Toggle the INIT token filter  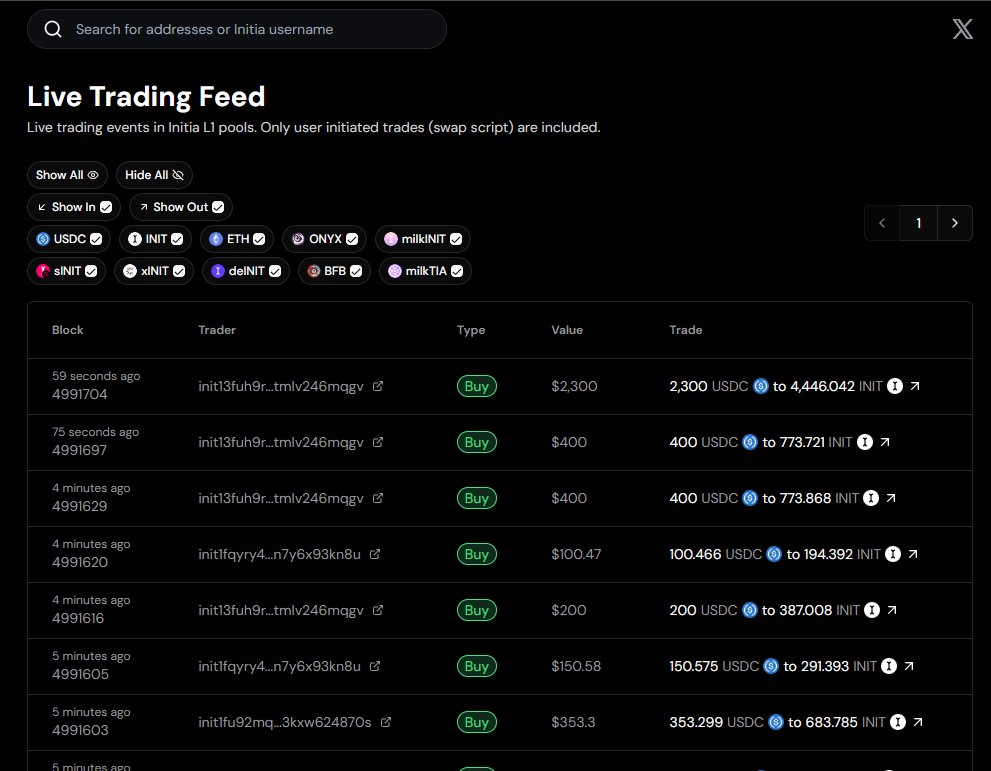(x=155, y=239)
